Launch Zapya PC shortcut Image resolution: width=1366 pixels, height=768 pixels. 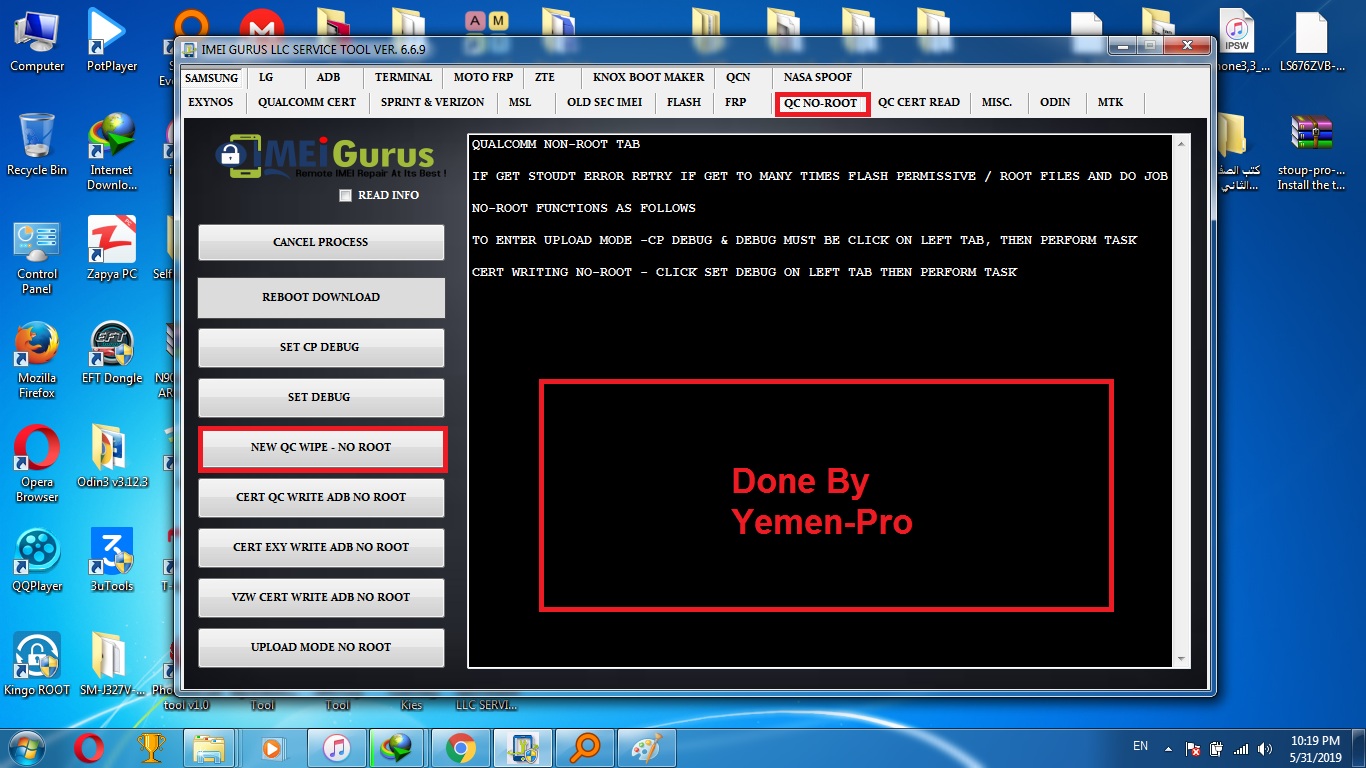(x=112, y=250)
